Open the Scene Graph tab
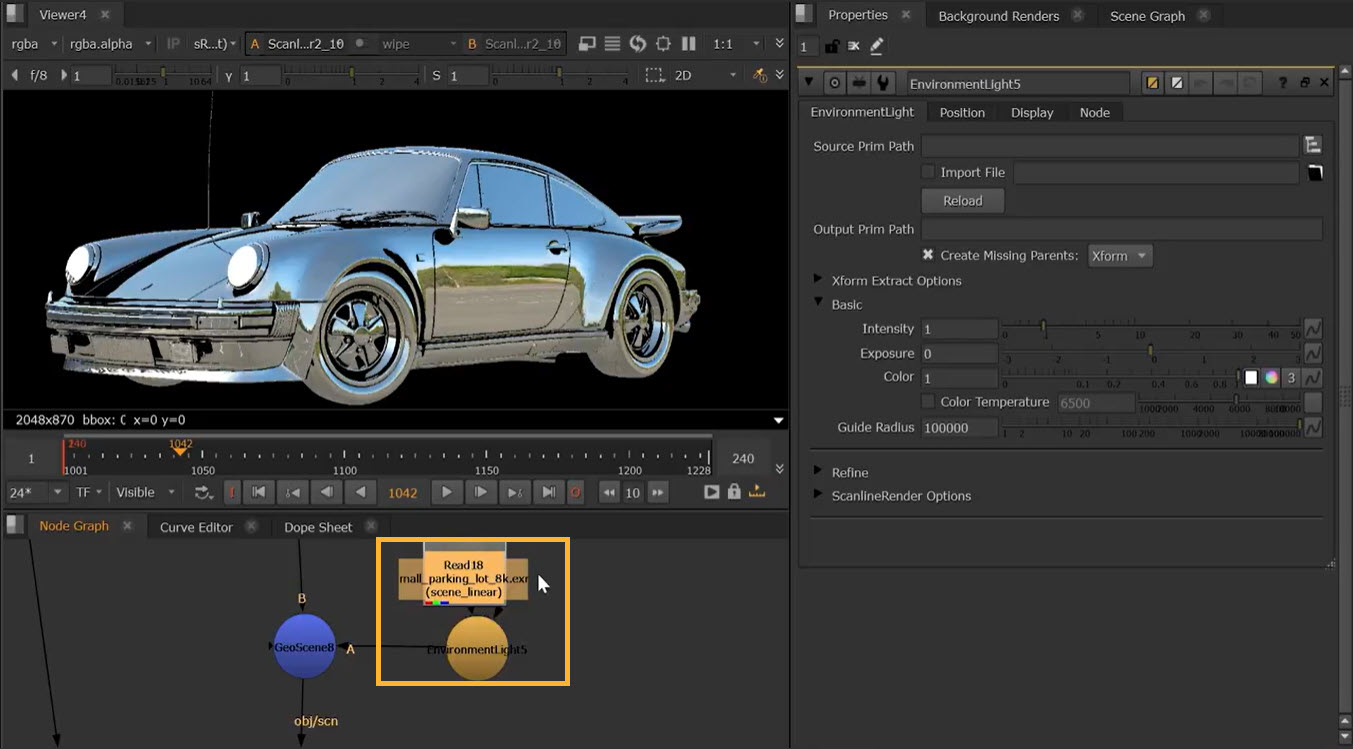The width and height of the screenshot is (1353, 749). click(x=1147, y=16)
